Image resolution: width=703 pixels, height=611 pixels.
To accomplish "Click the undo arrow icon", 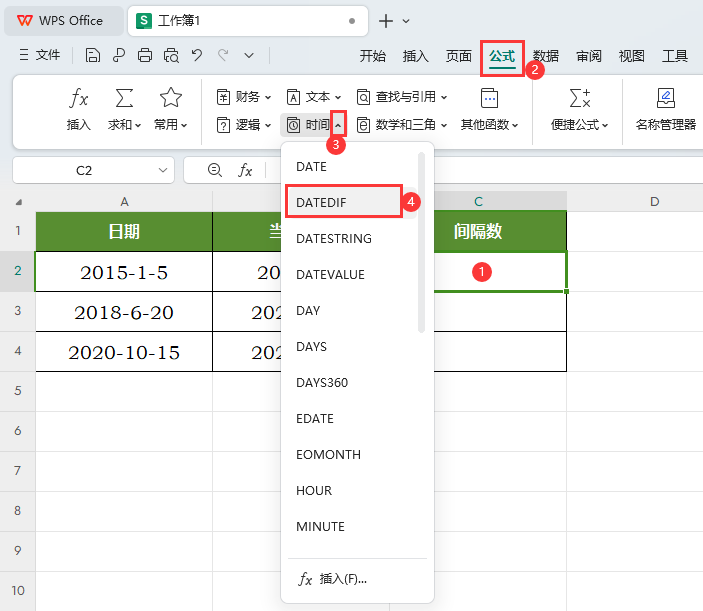I will (x=197, y=56).
